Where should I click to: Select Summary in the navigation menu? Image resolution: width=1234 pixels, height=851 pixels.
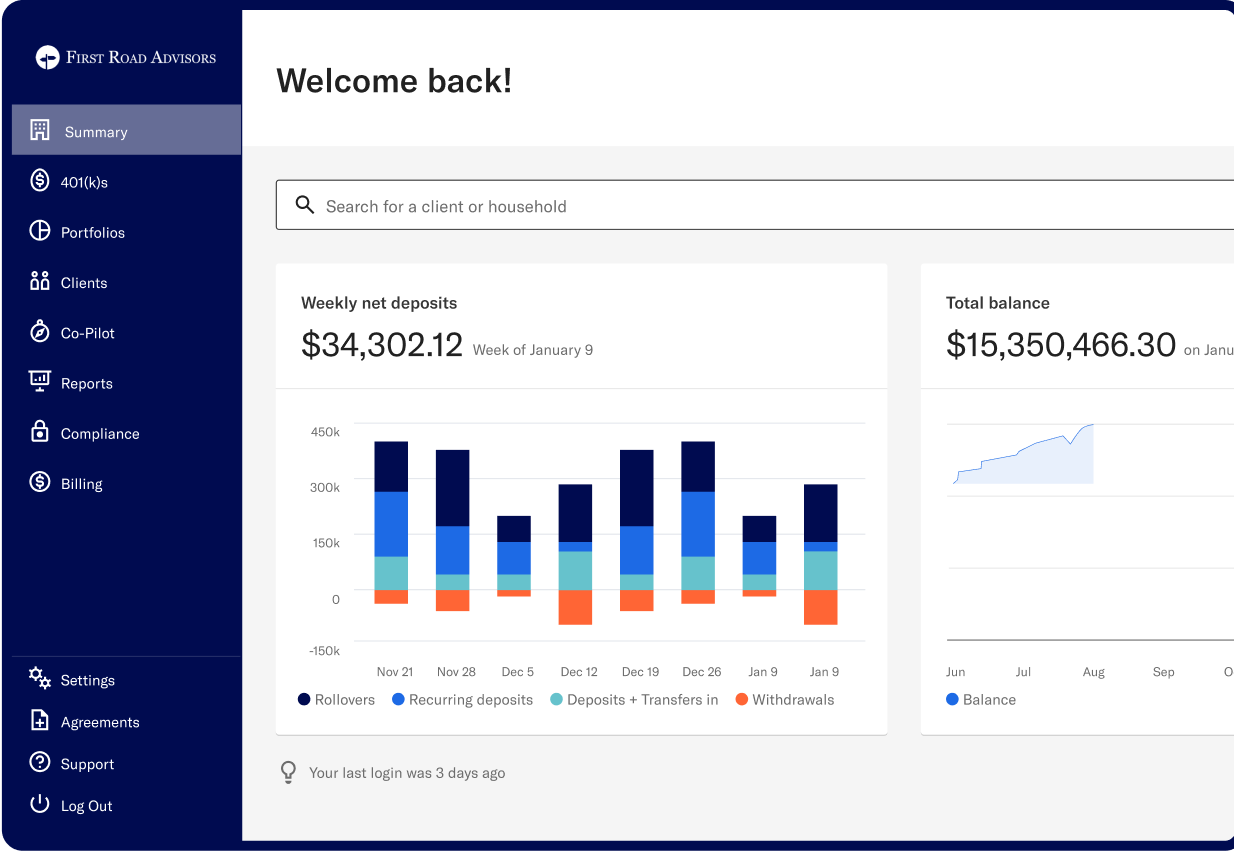click(x=96, y=131)
